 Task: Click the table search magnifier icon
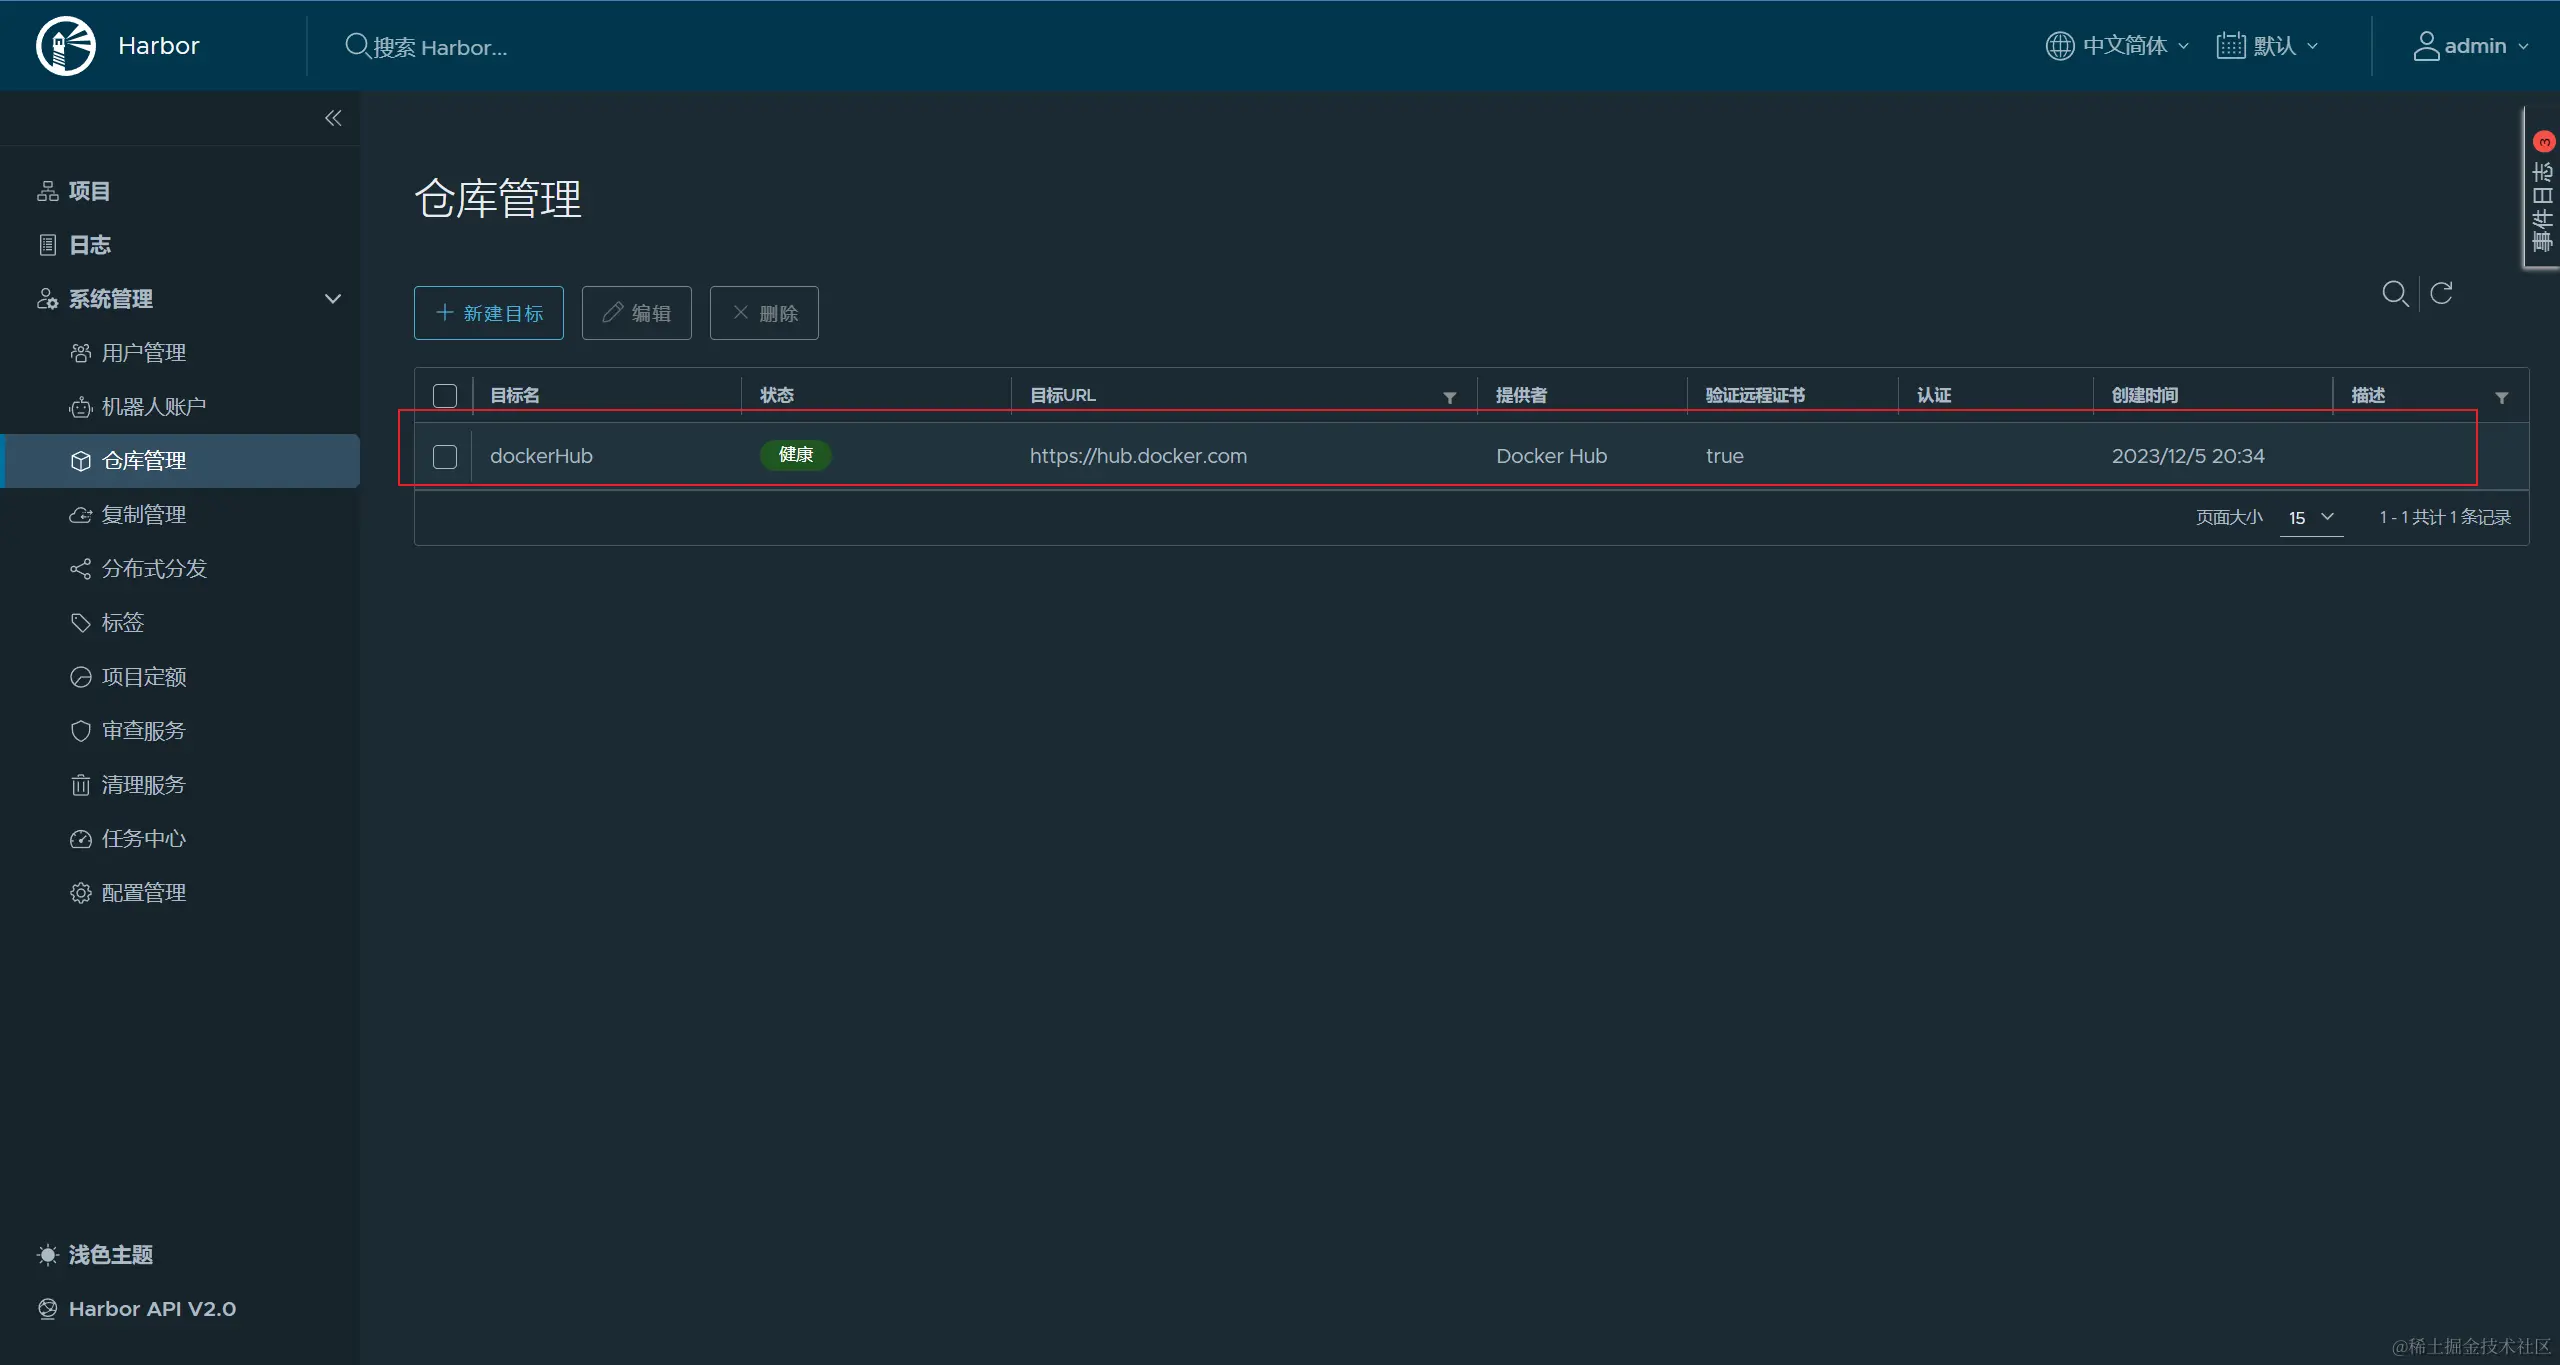(x=2394, y=293)
